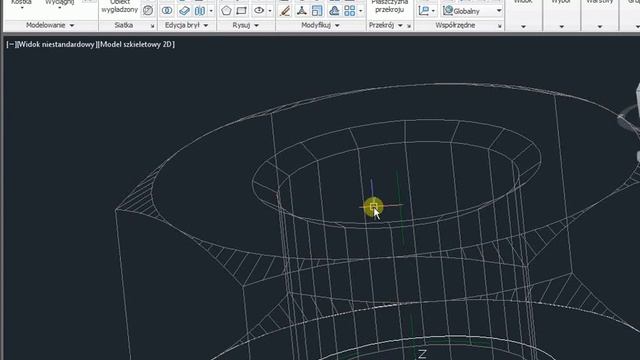This screenshot has width=640, height=360.
Task: Click the blue slice icon in Edycja brył
Action: click(x=200, y=11)
